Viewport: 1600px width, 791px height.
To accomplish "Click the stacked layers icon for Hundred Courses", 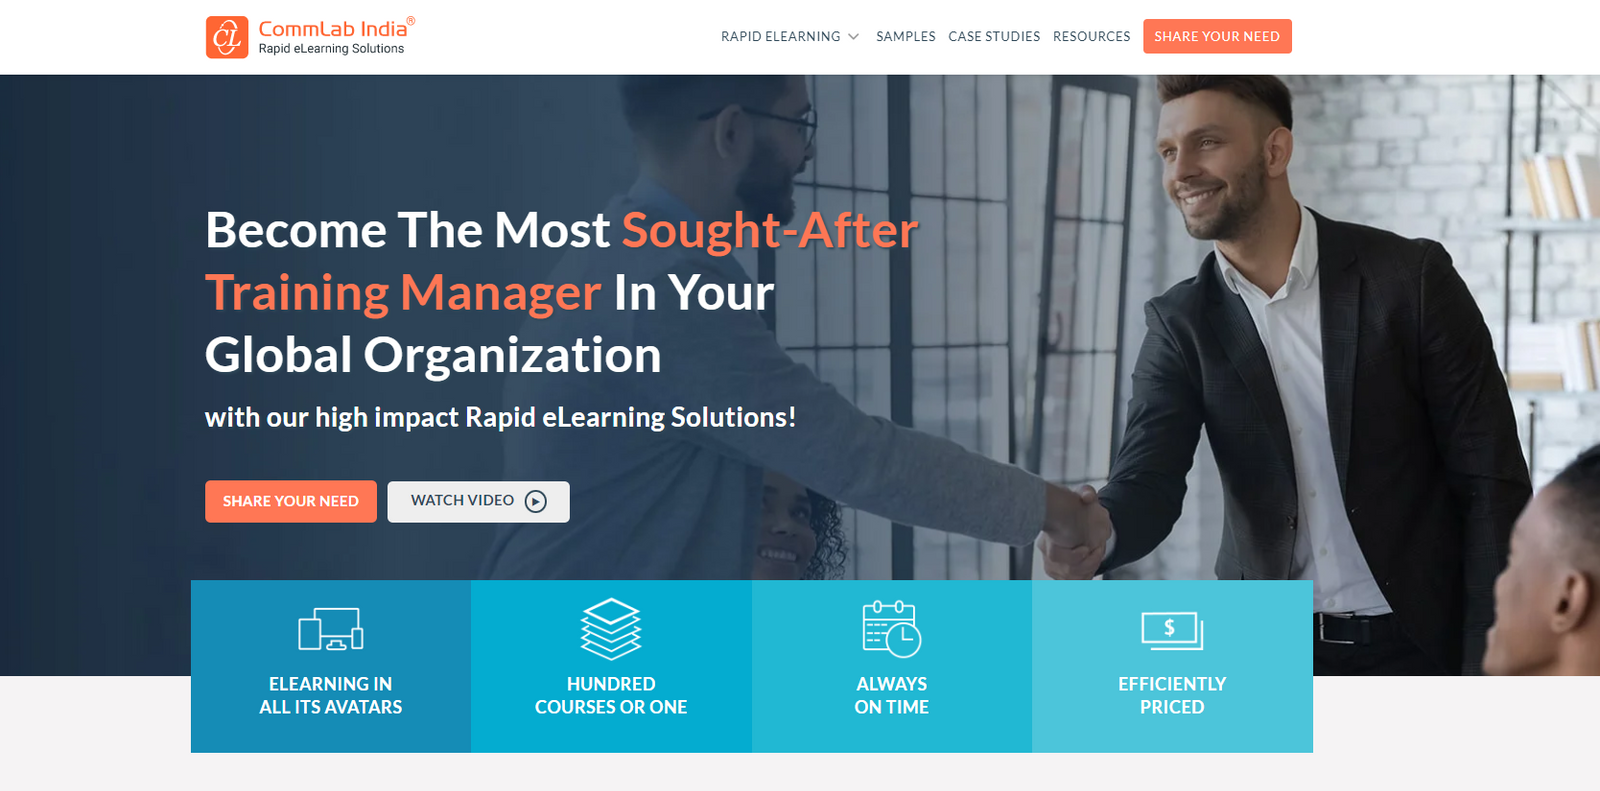I will tap(611, 629).
